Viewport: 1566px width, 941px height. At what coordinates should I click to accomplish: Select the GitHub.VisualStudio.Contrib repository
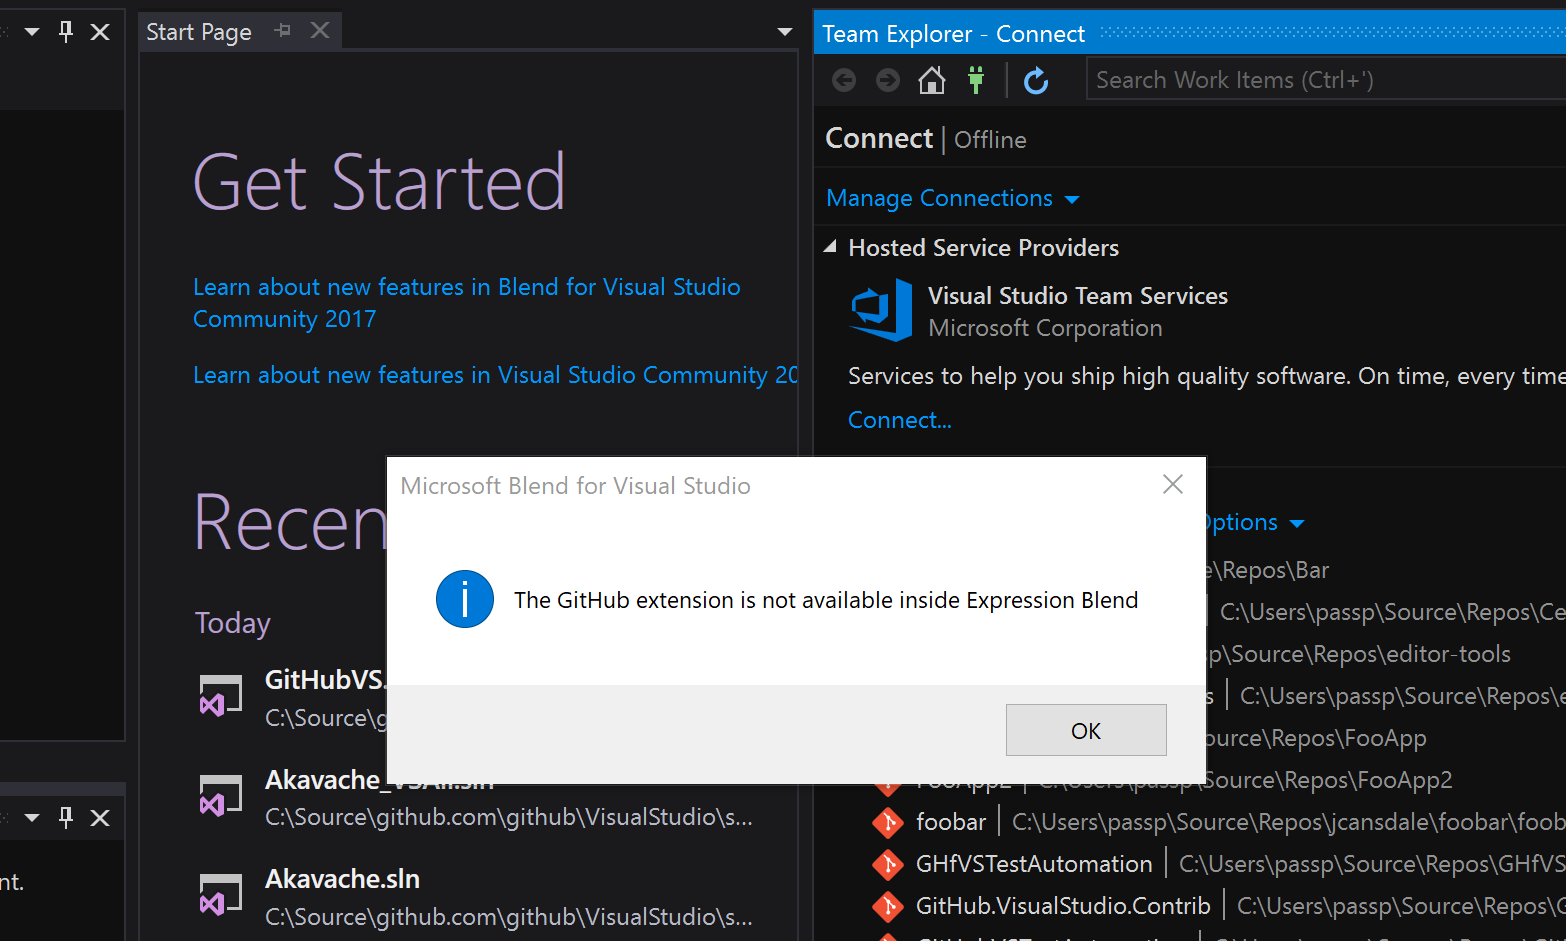coord(1063,906)
